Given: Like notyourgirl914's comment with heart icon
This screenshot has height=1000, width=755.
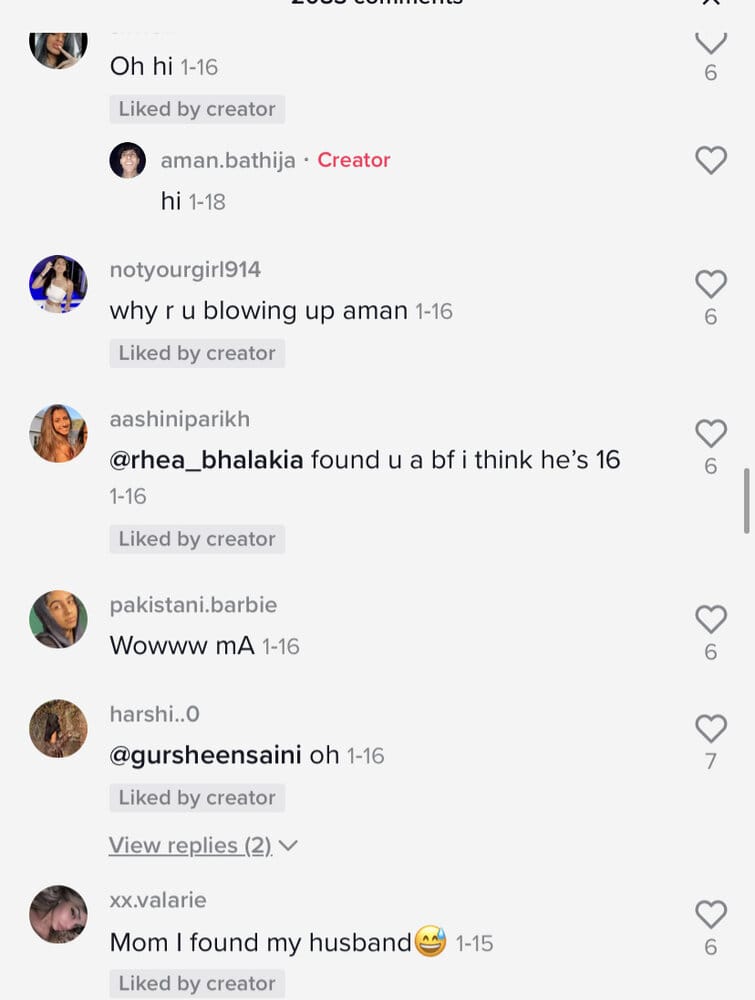Looking at the screenshot, I should point(710,284).
